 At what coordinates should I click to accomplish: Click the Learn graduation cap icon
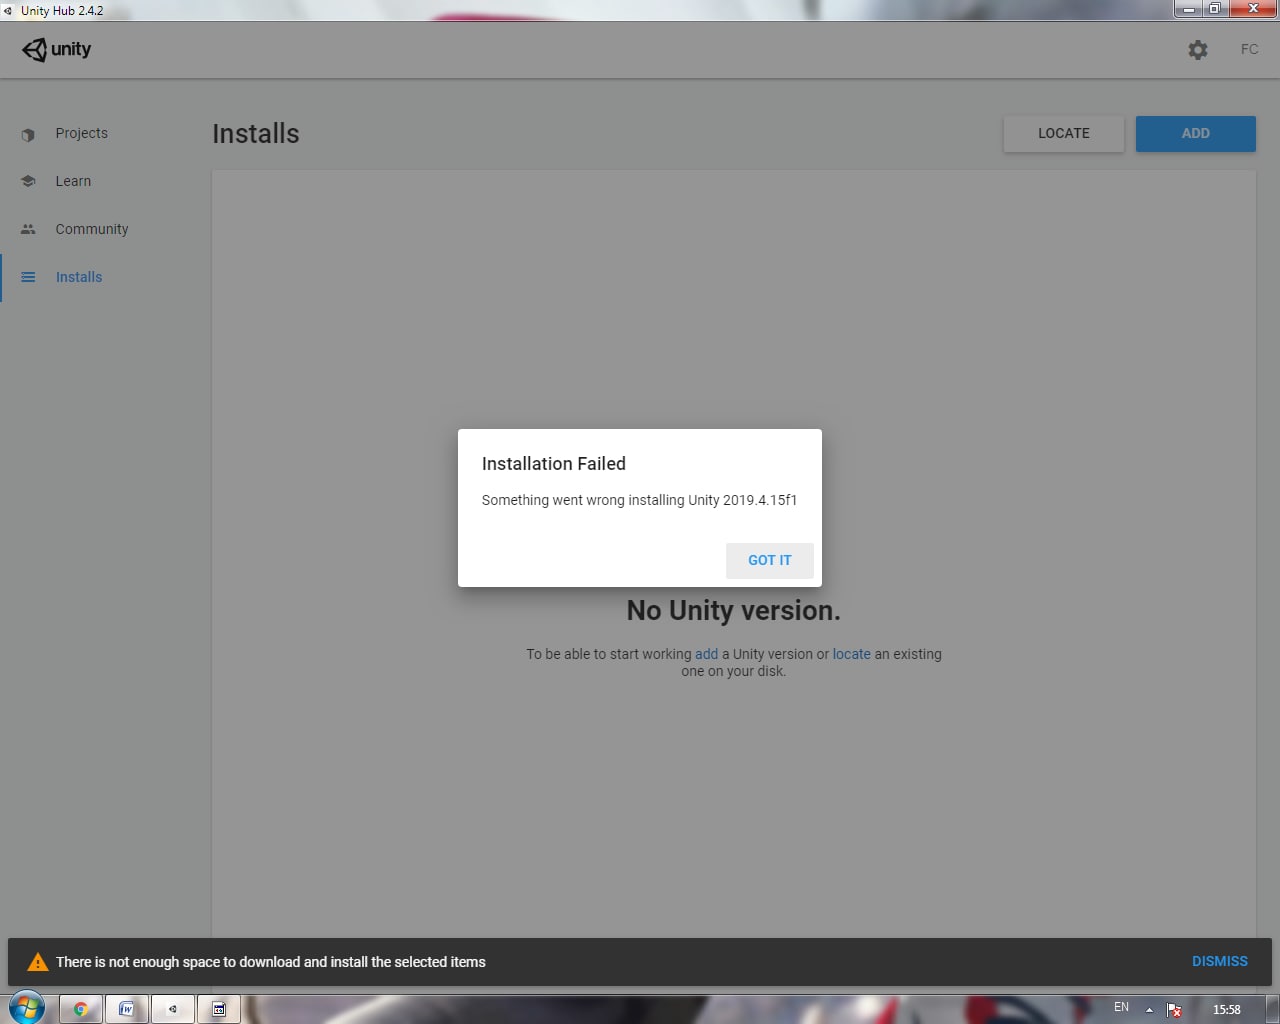pyautogui.click(x=28, y=181)
